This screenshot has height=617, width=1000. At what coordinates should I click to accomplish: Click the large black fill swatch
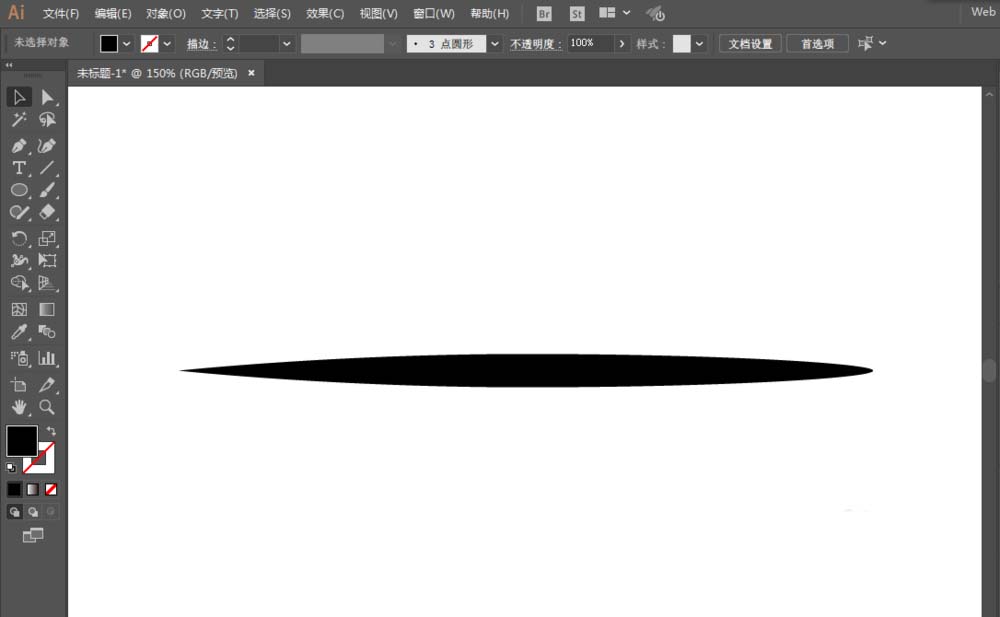click(x=22, y=441)
